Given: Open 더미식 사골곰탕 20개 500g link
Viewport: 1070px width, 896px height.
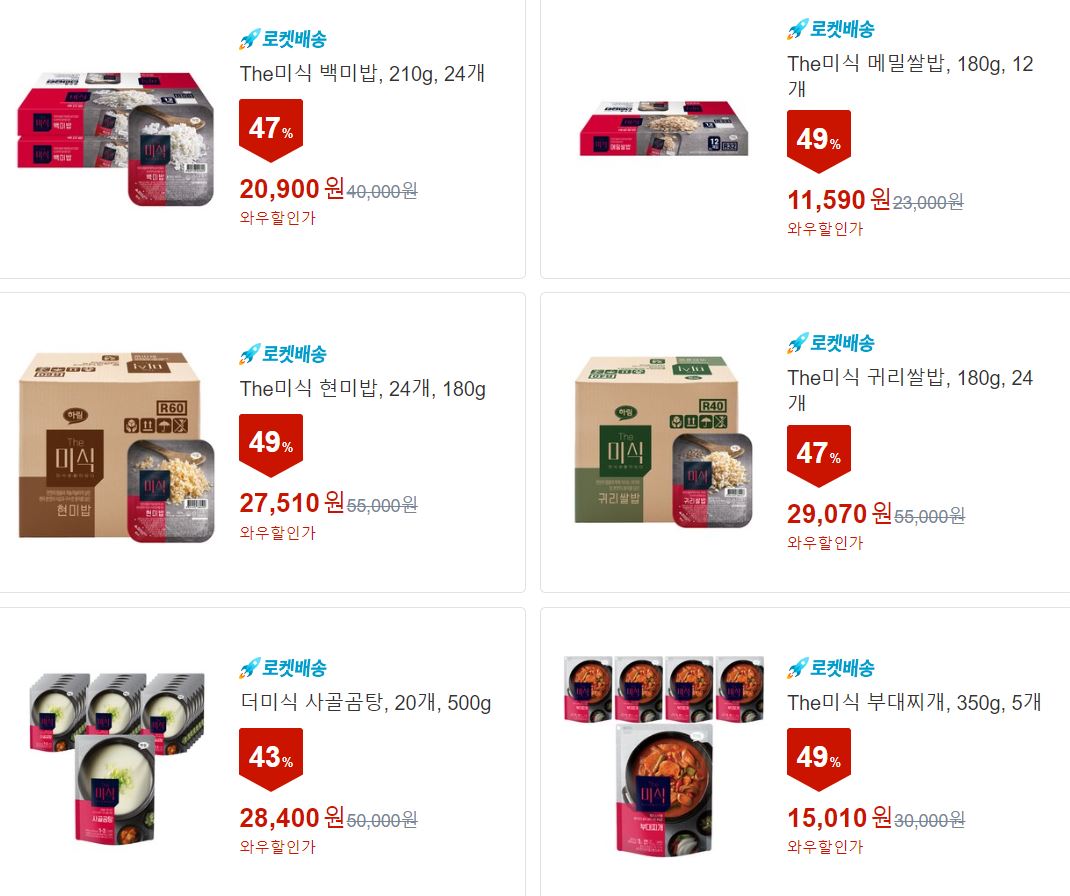Looking at the screenshot, I should 366,703.
